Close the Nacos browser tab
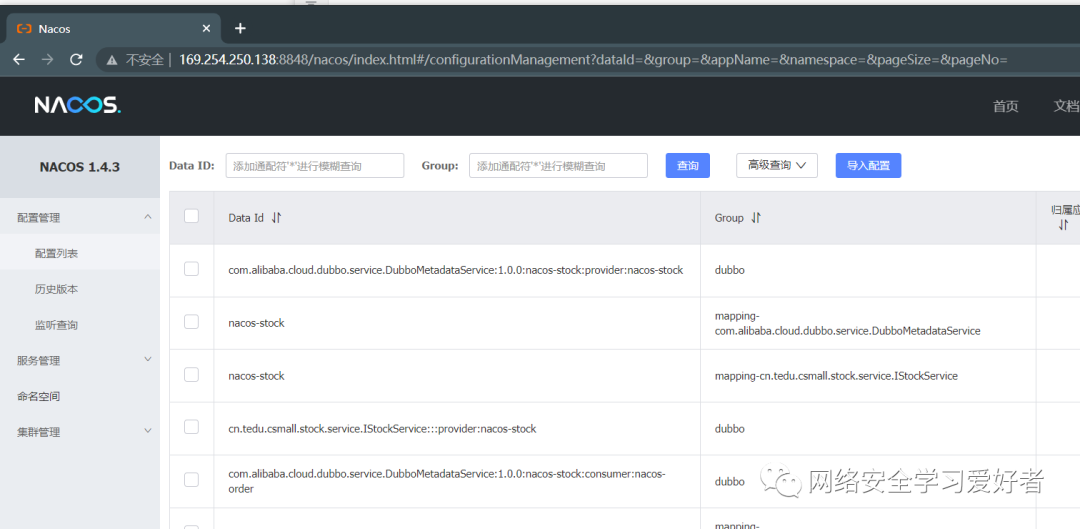Screen dimensions: 1080x529 [x=207, y=29]
